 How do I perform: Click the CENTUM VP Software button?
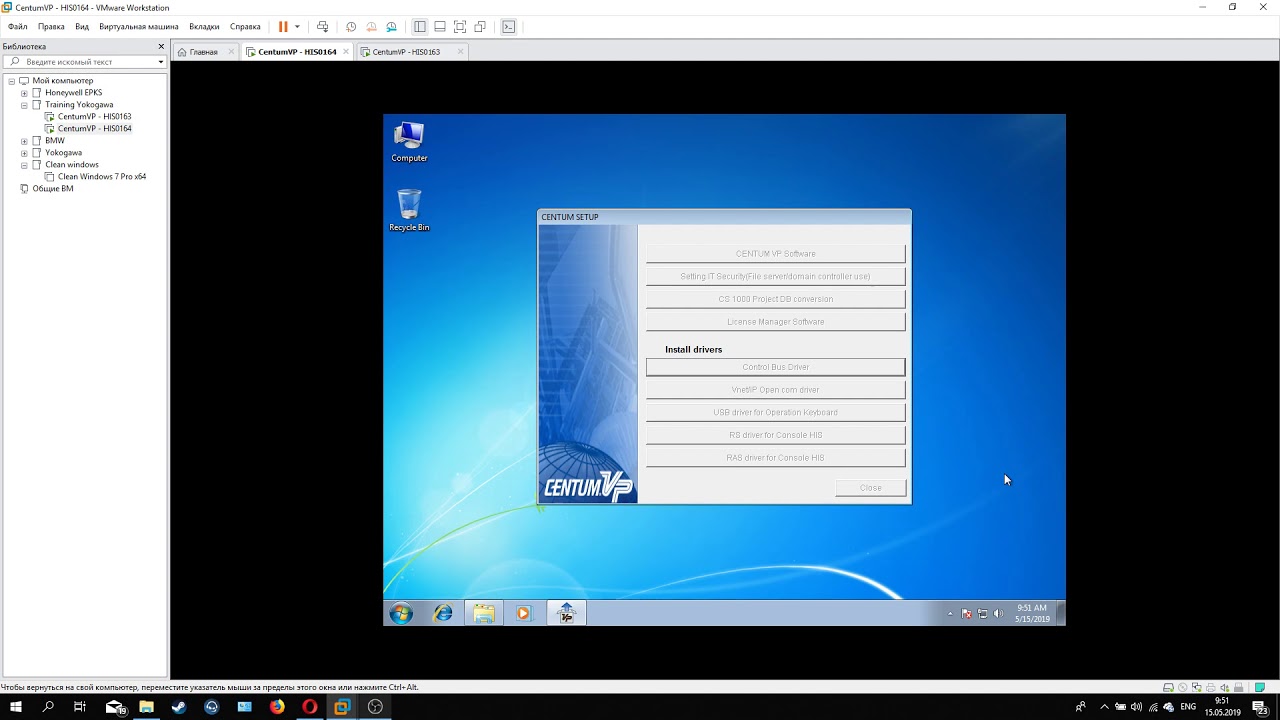tap(775, 254)
